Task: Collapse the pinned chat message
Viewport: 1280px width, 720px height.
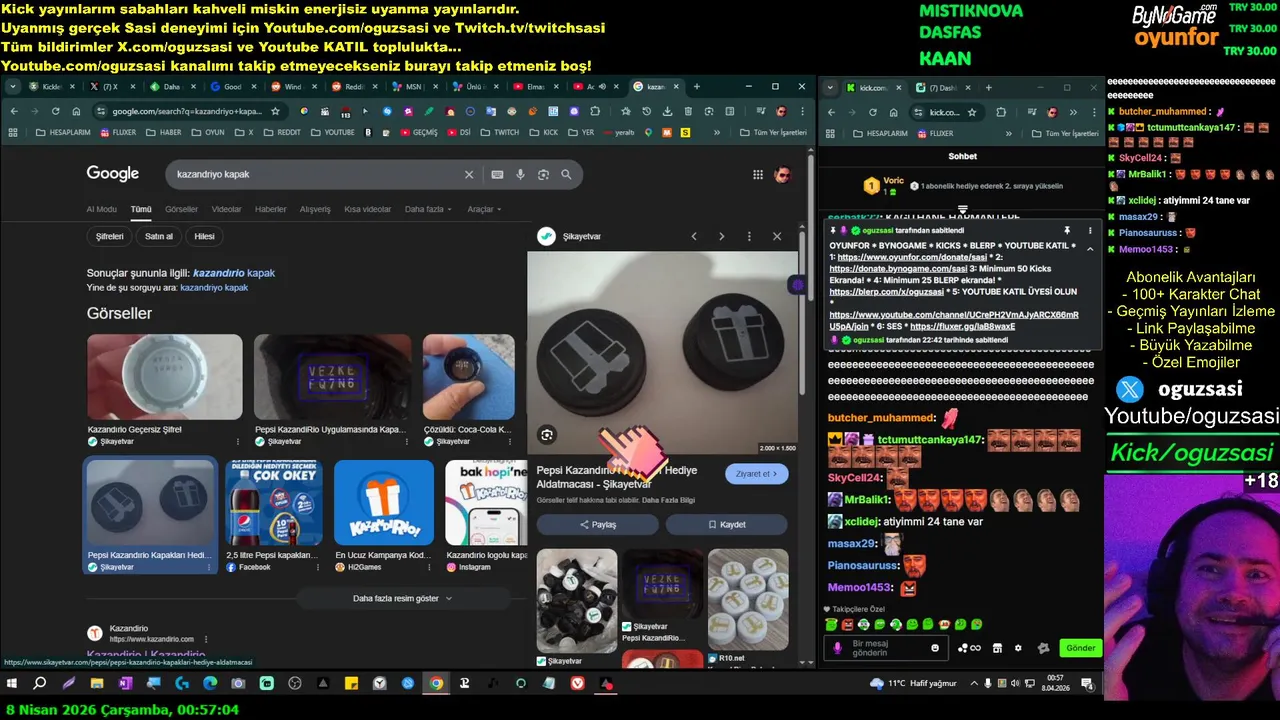Action: coord(1090,248)
